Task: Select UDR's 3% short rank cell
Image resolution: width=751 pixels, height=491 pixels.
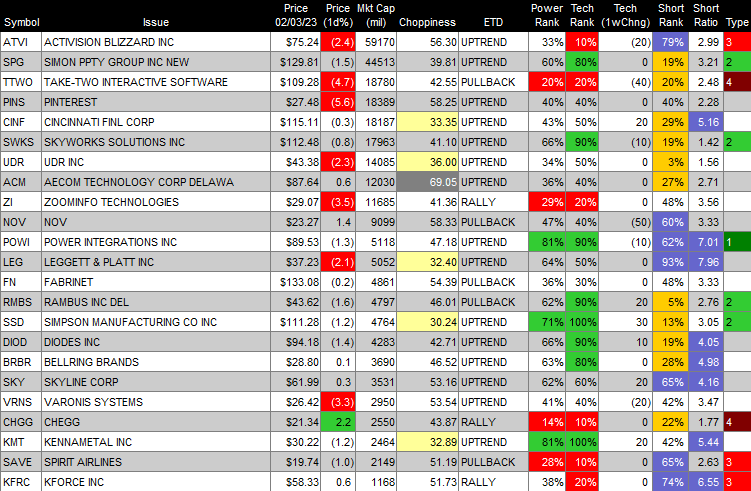Action: (671, 162)
